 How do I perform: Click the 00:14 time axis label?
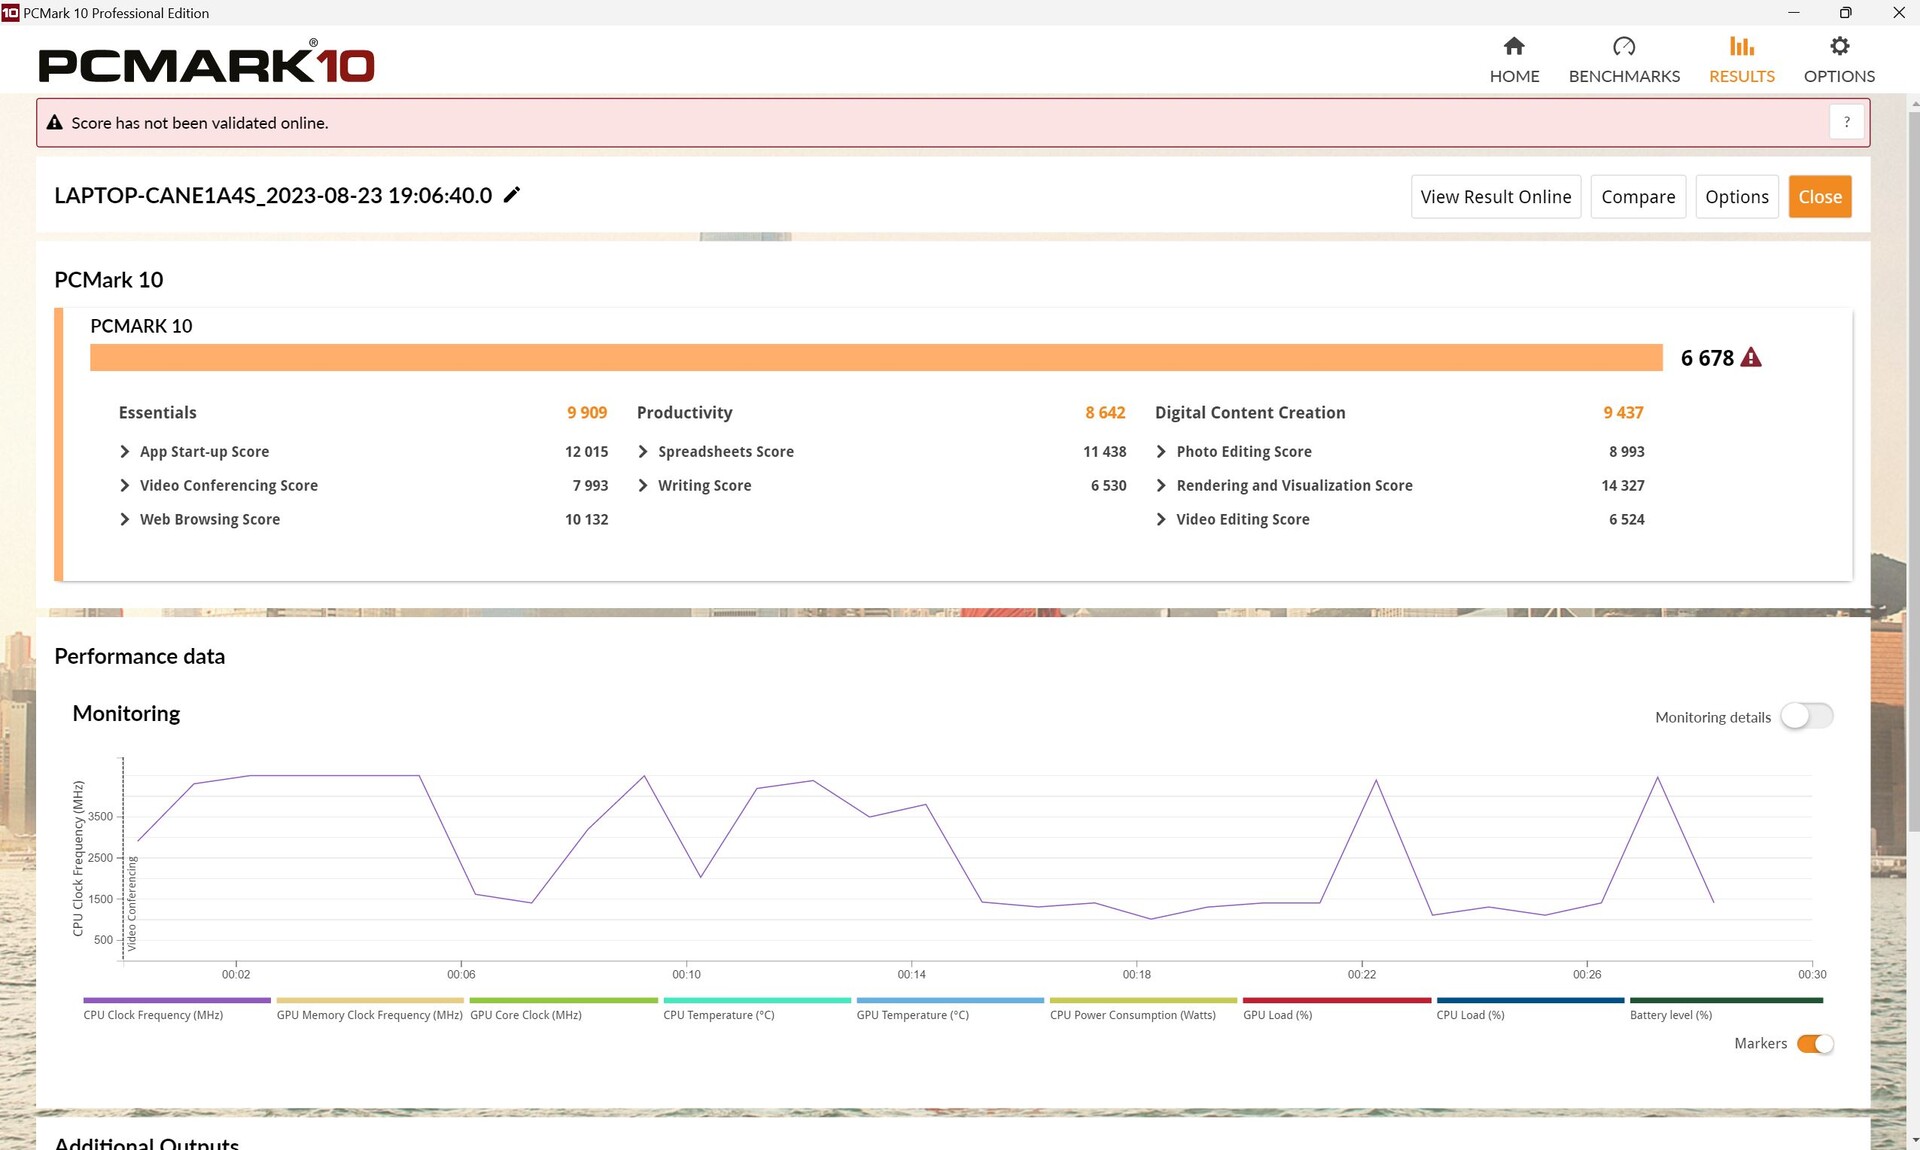tap(911, 974)
